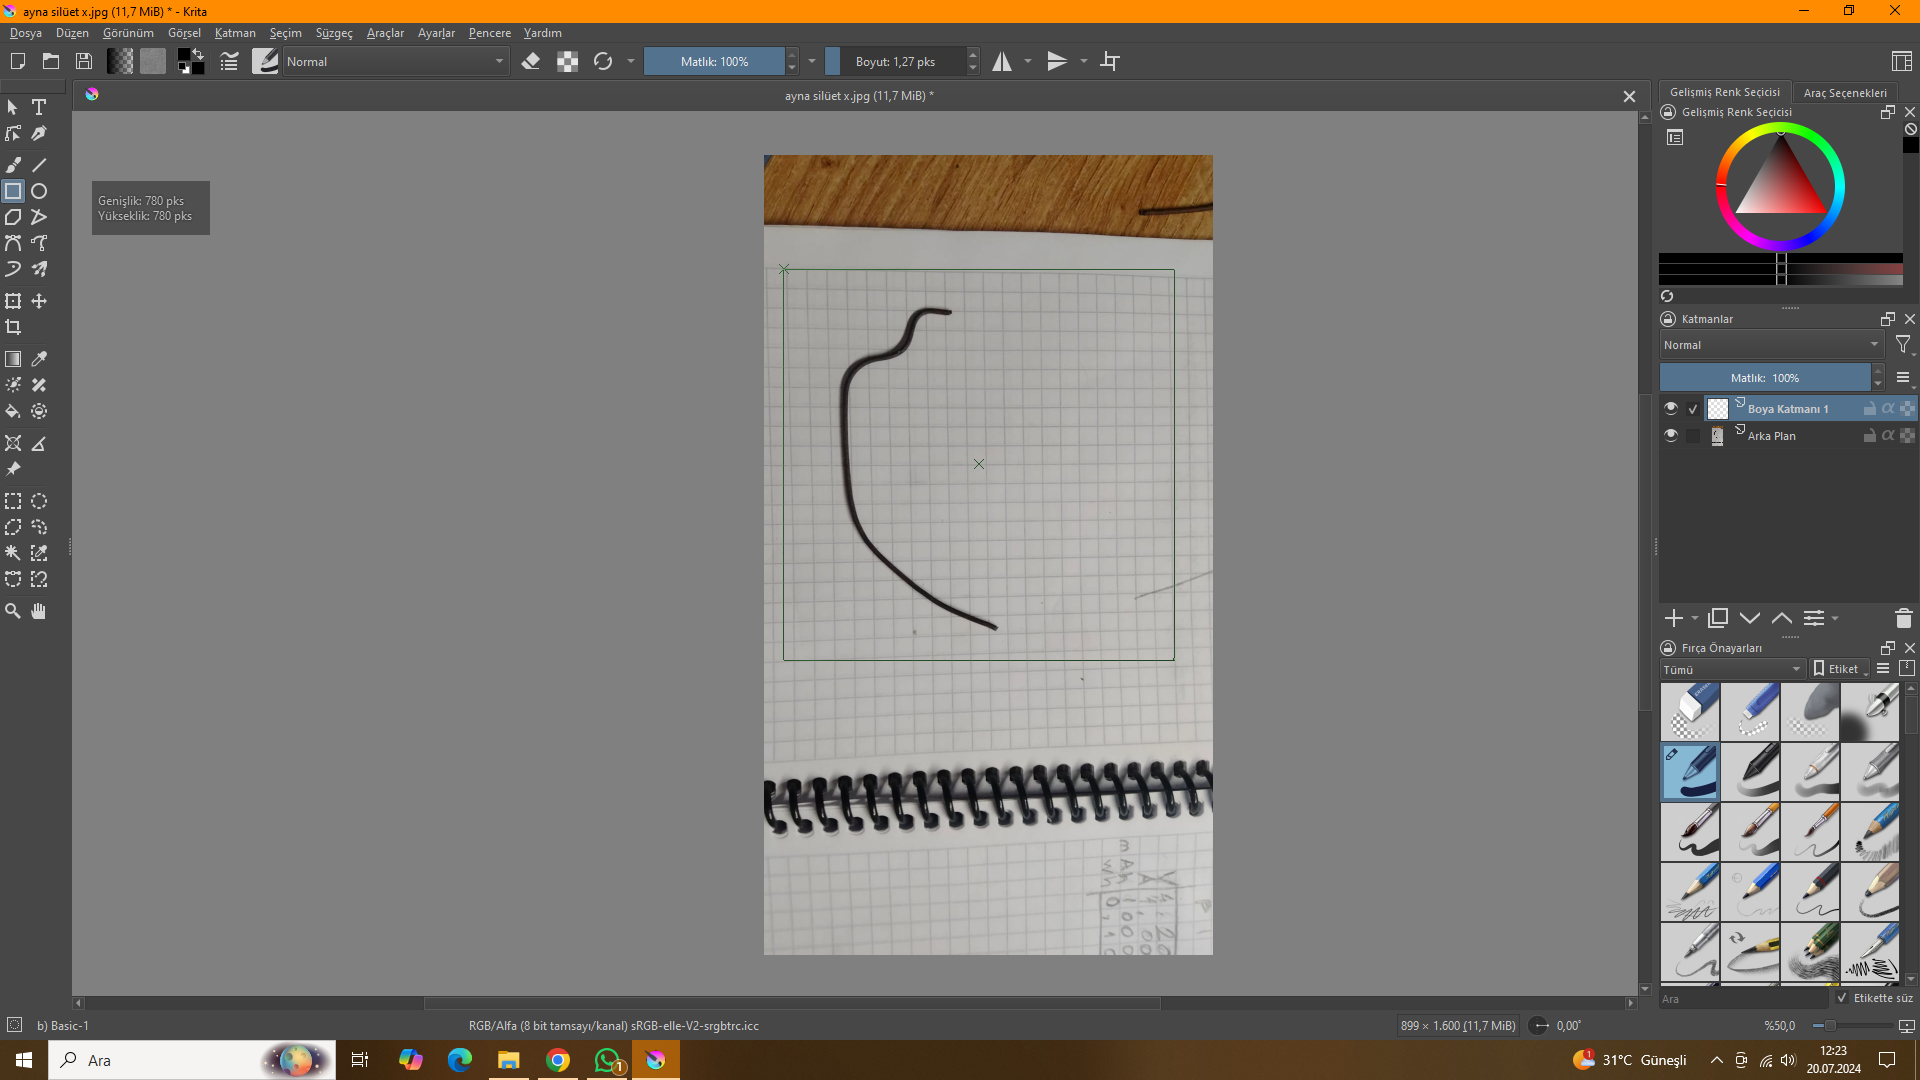Select the Zoom tool

(13, 611)
